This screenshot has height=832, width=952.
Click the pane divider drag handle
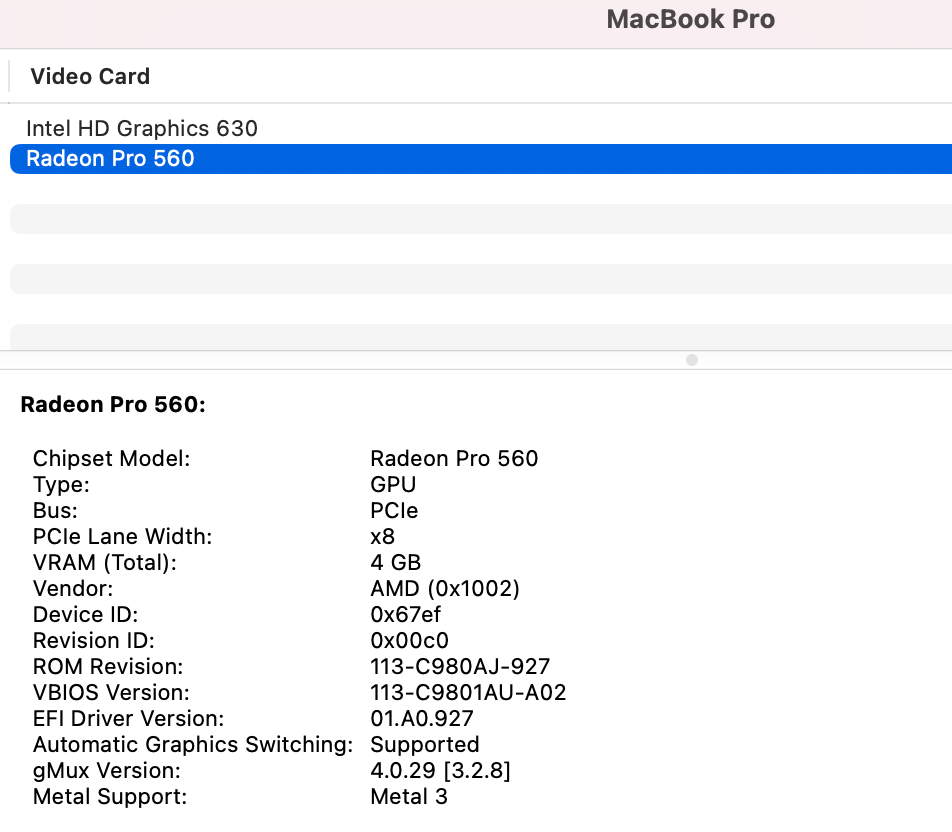(x=691, y=360)
